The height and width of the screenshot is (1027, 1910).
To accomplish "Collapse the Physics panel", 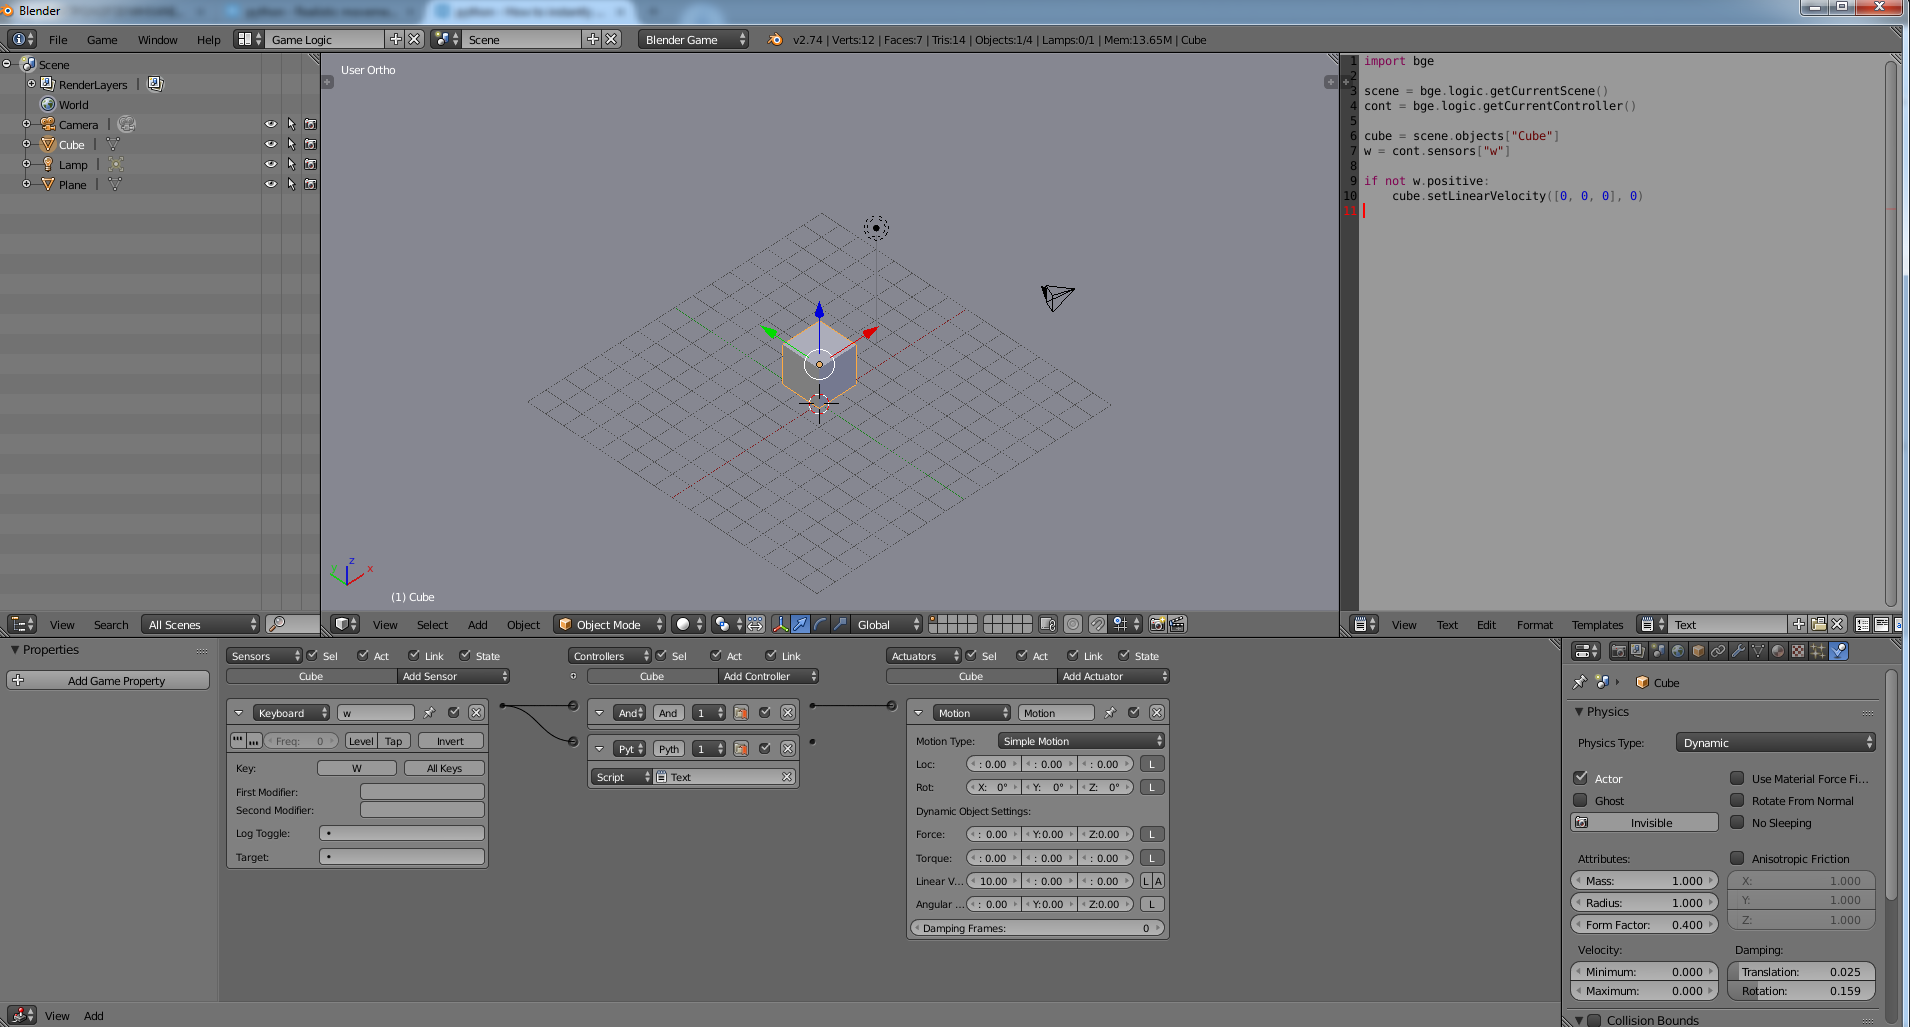I will 1579,712.
